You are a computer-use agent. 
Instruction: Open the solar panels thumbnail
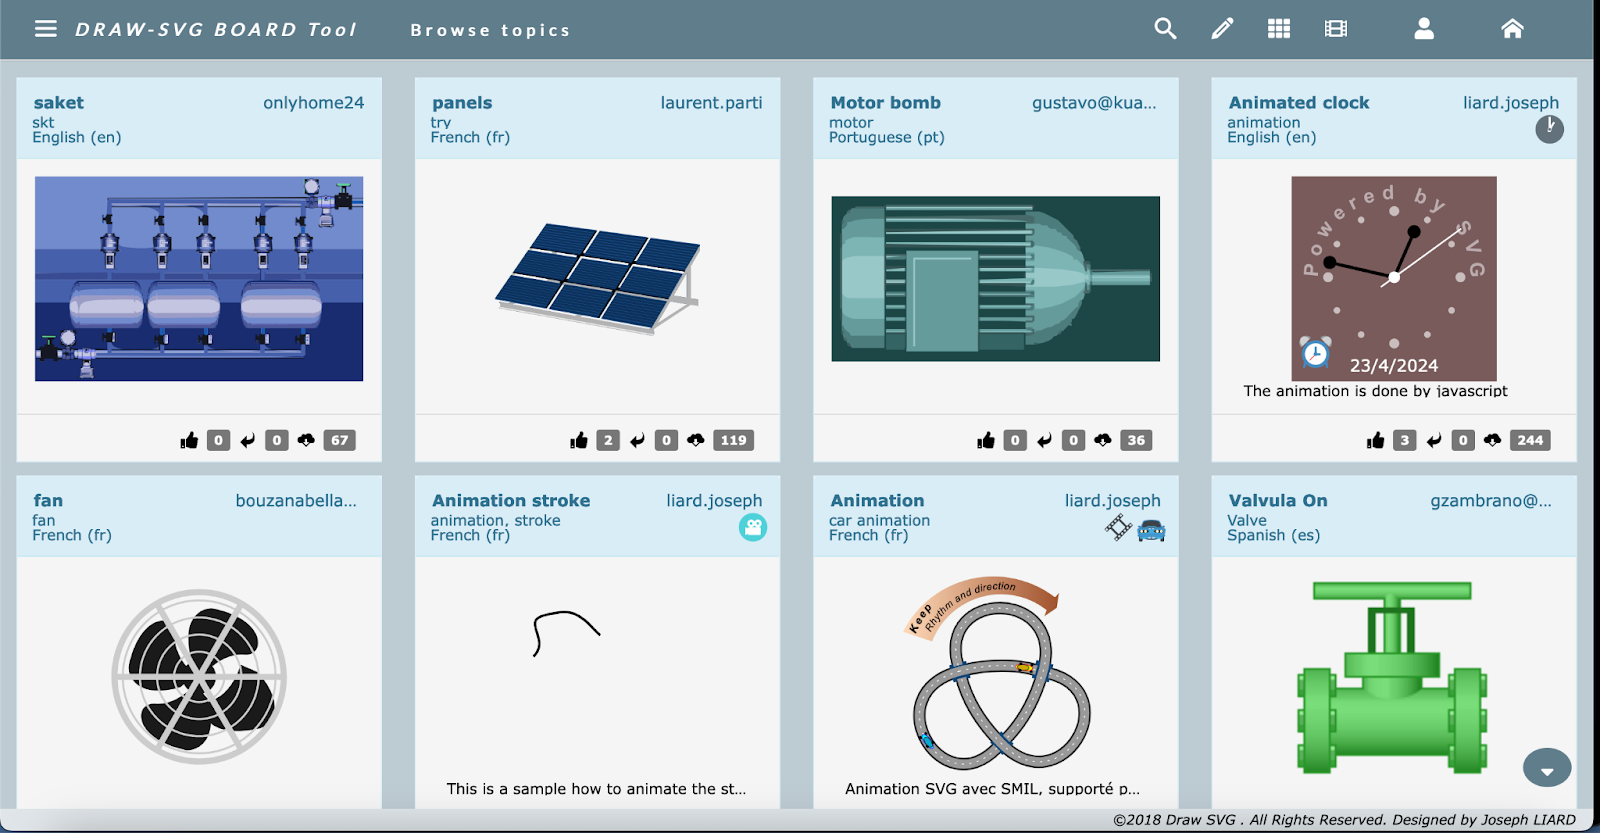pyautogui.click(x=598, y=277)
